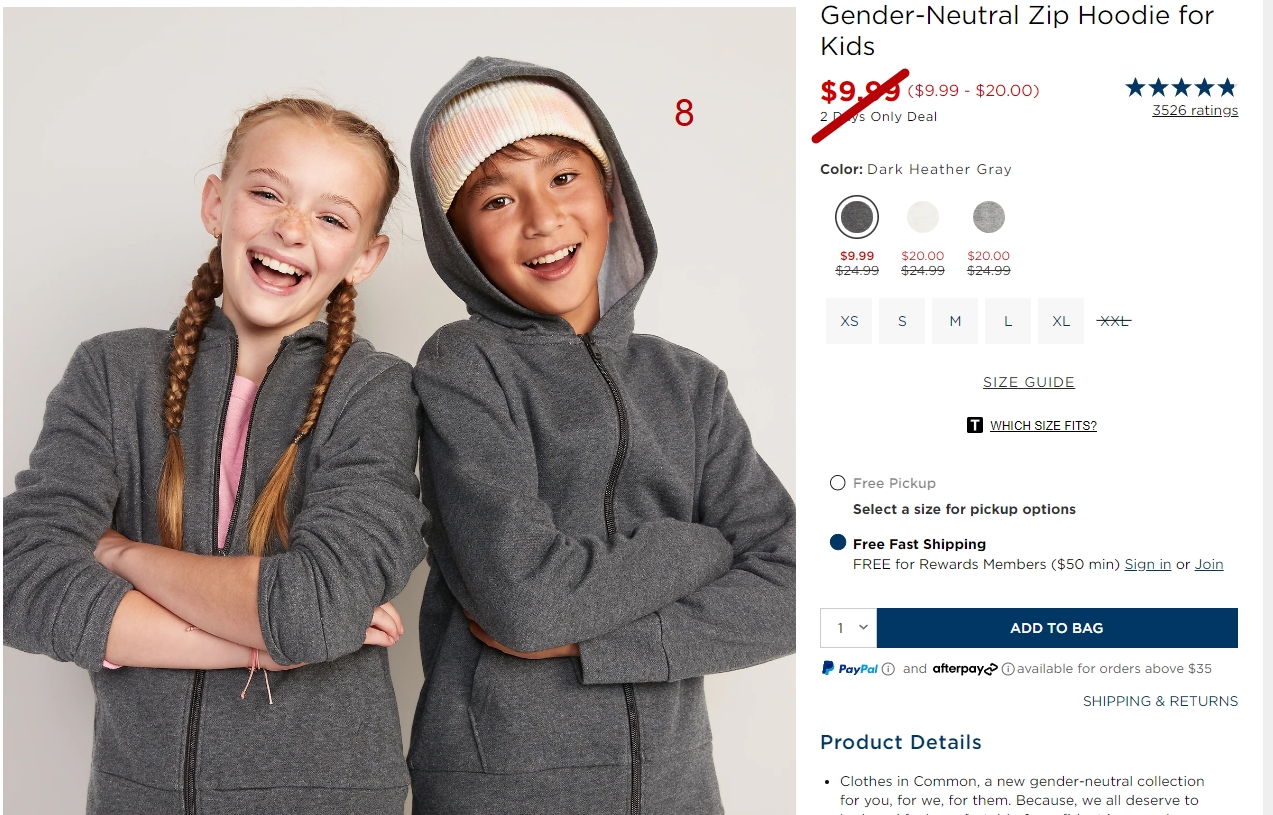This screenshot has height=815, width=1273.
Task: Pick the Dark Heather Gray color swatch
Action: [857, 217]
